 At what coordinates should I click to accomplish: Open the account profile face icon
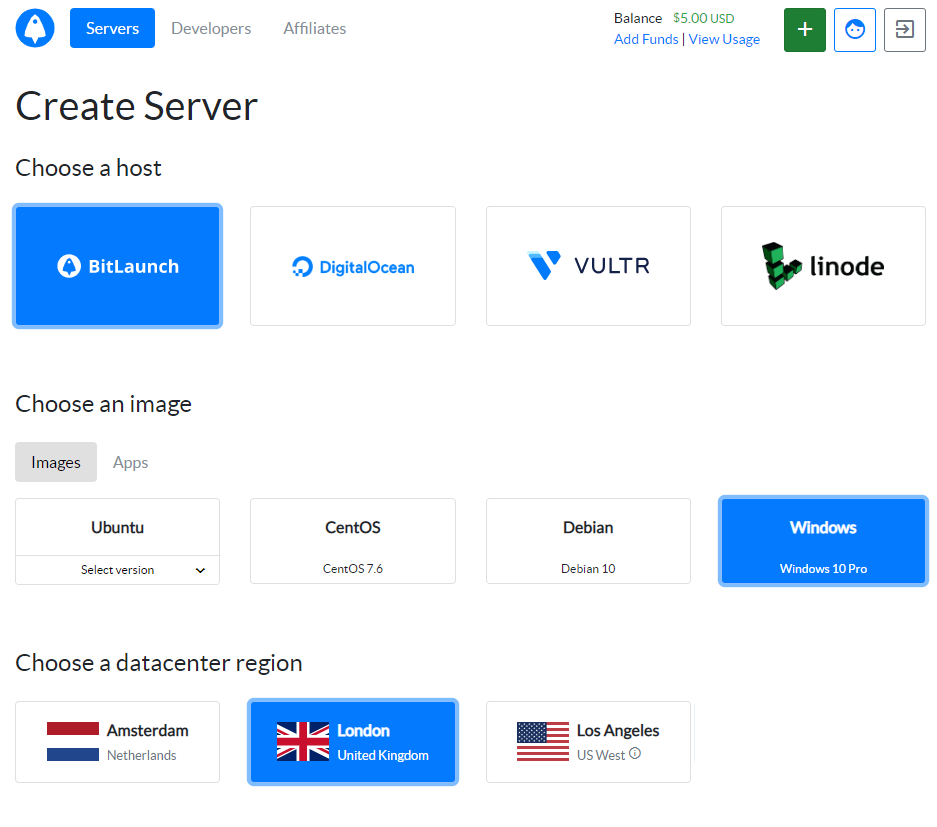855,29
